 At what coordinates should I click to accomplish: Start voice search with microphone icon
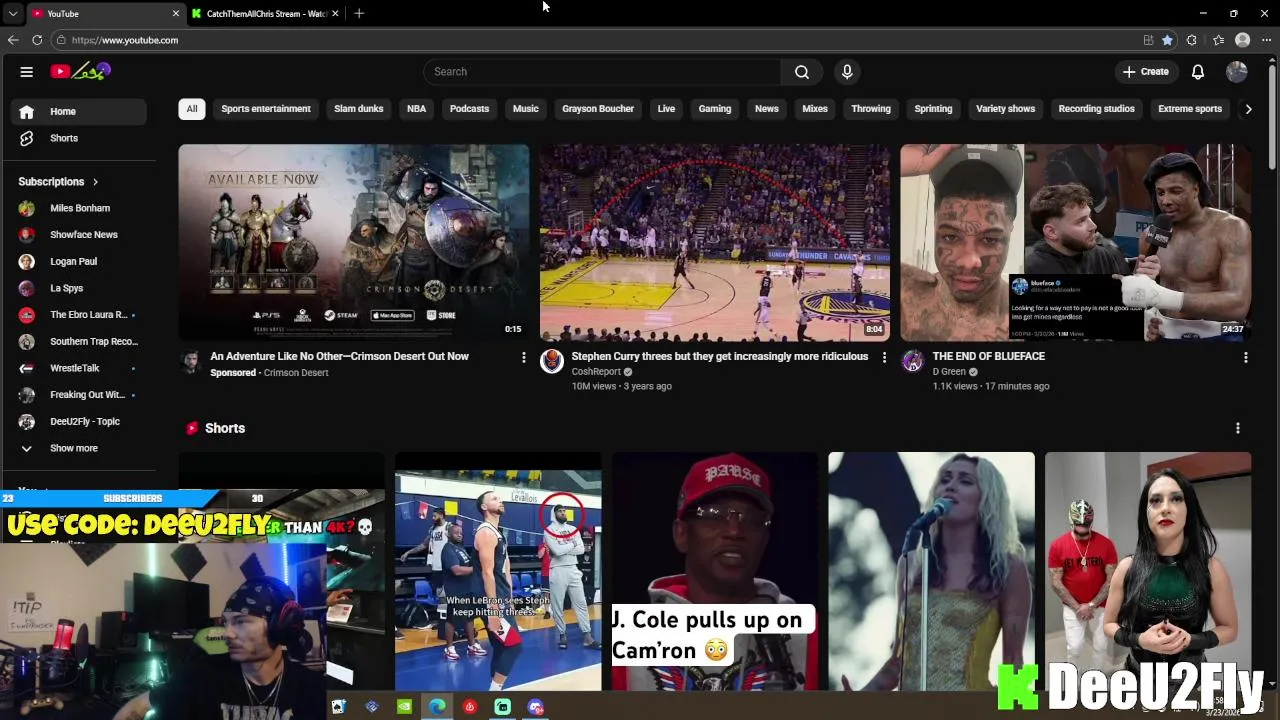(847, 72)
